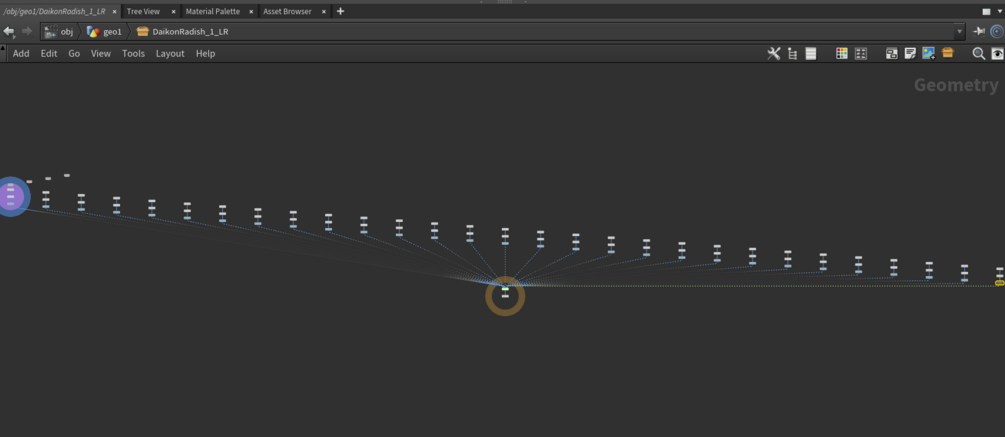Image resolution: width=1005 pixels, height=437 pixels.
Task: Close the Material Palette tab
Action: click(x=250, y=12)
